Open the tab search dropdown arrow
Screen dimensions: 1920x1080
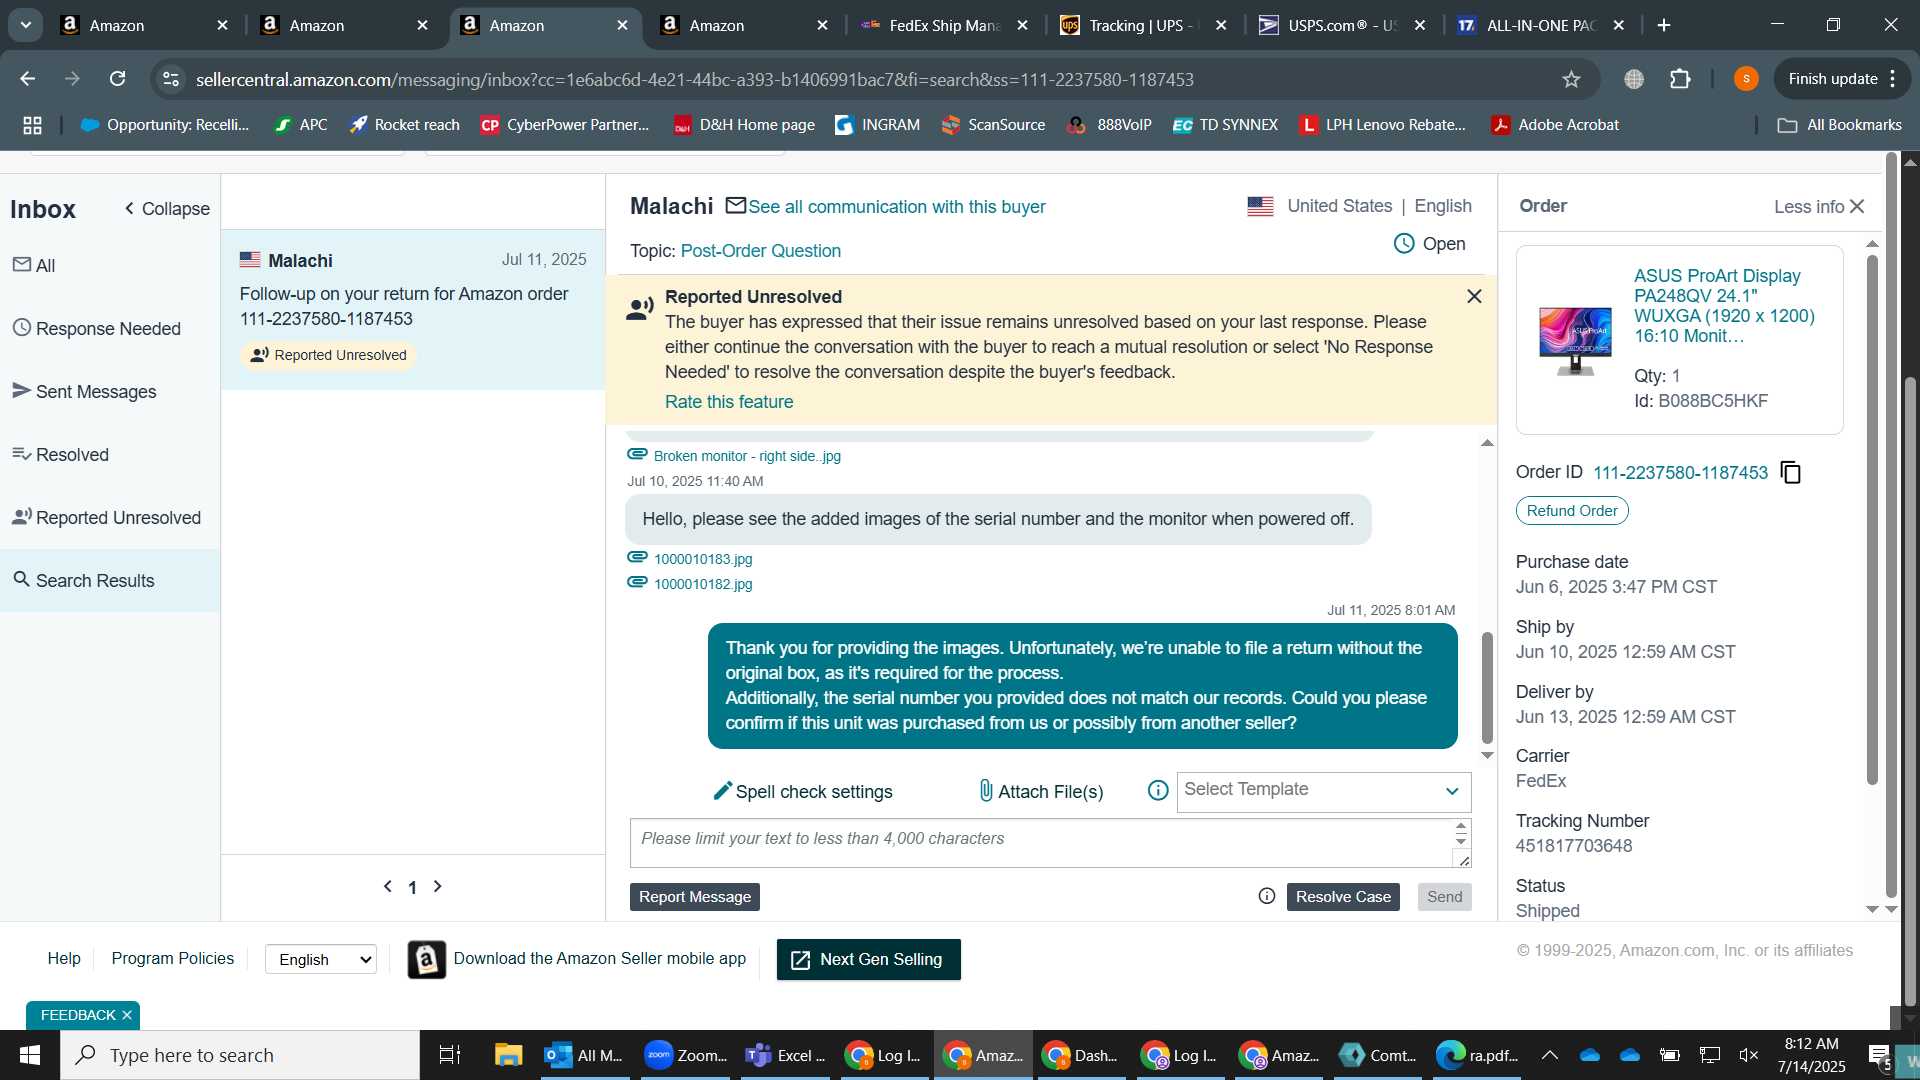25,25
